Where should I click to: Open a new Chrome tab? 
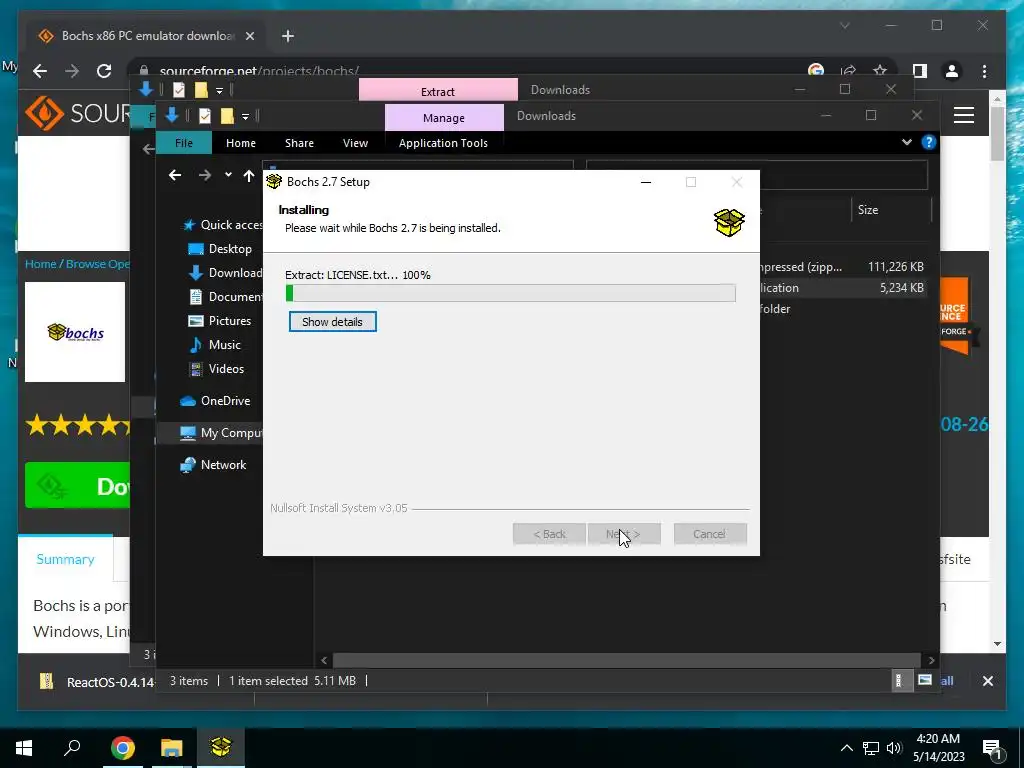(288, 36)
